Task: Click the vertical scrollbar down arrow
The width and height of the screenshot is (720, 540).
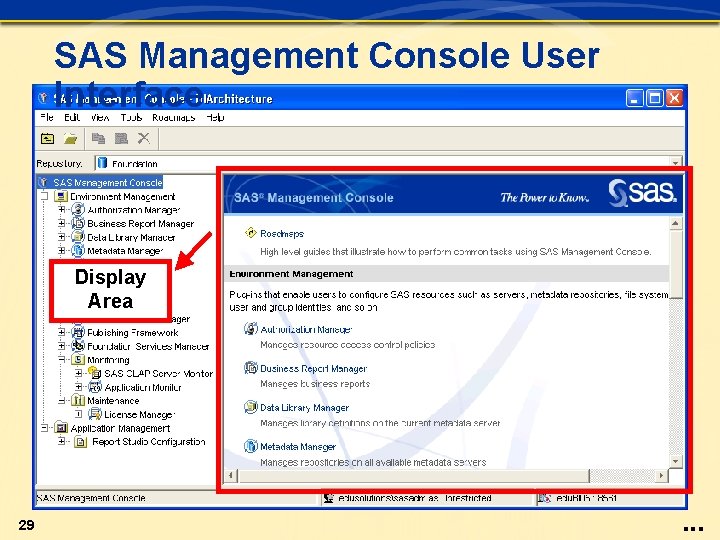Action: pyautogui.click(x=675, y=461)
